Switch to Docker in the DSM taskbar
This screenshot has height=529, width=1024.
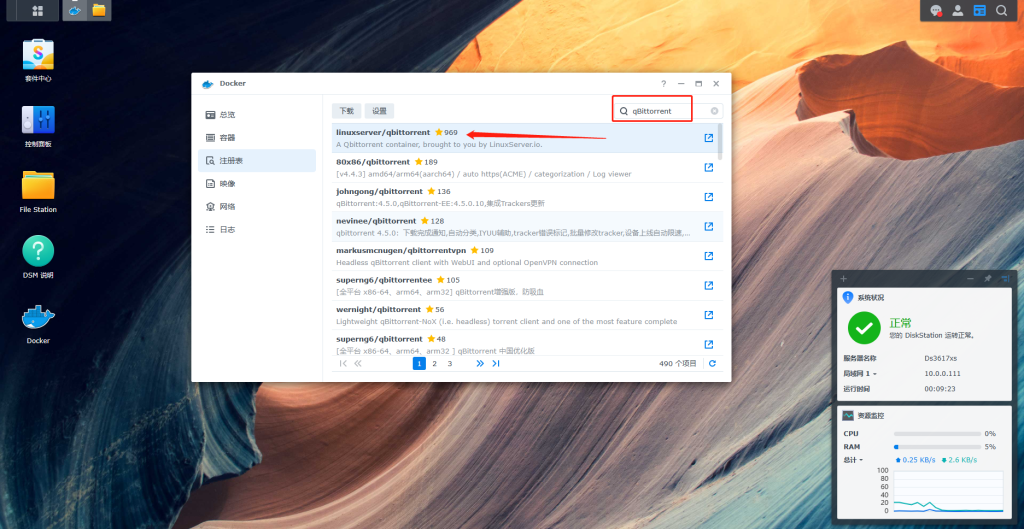coord(75,10)
